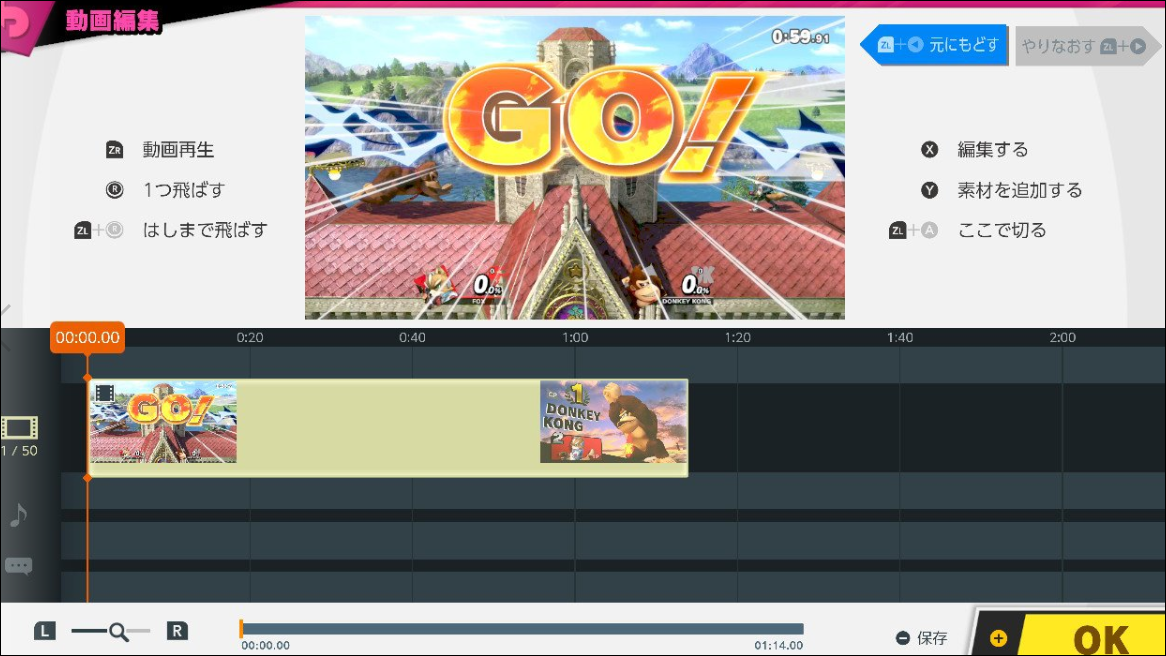Click the plus icon beside OK

point(999,638)
